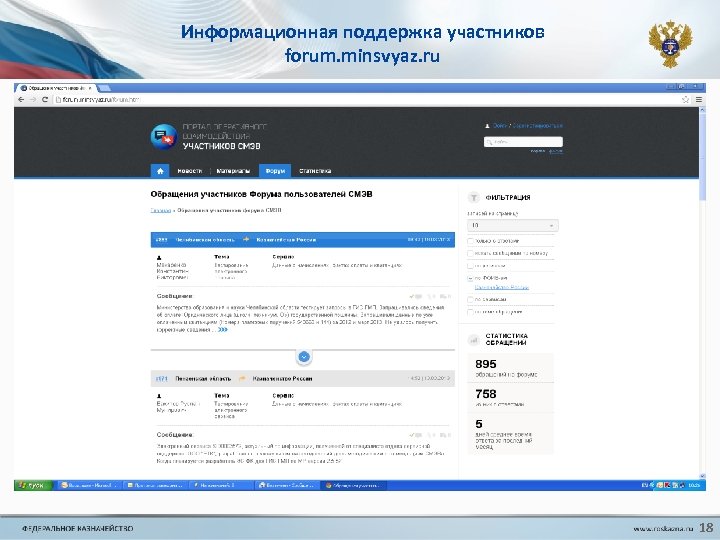720x540 pixels.
Task: Click the system tray clock
Action: [694, 485]
